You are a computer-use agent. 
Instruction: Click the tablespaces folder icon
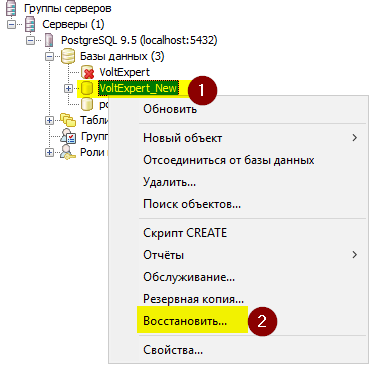point(68,120)
